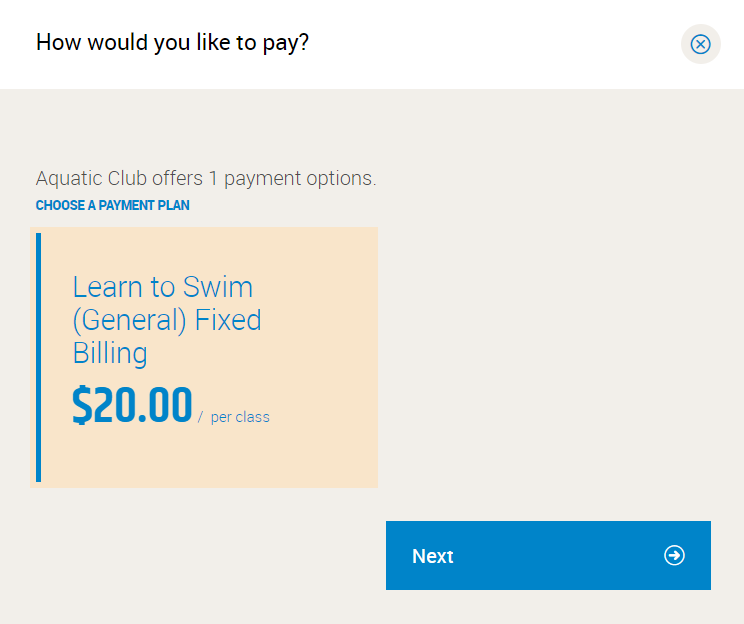Close the payment dialog with the X icon
Screen dimensions: 744x624
(700, 44)
